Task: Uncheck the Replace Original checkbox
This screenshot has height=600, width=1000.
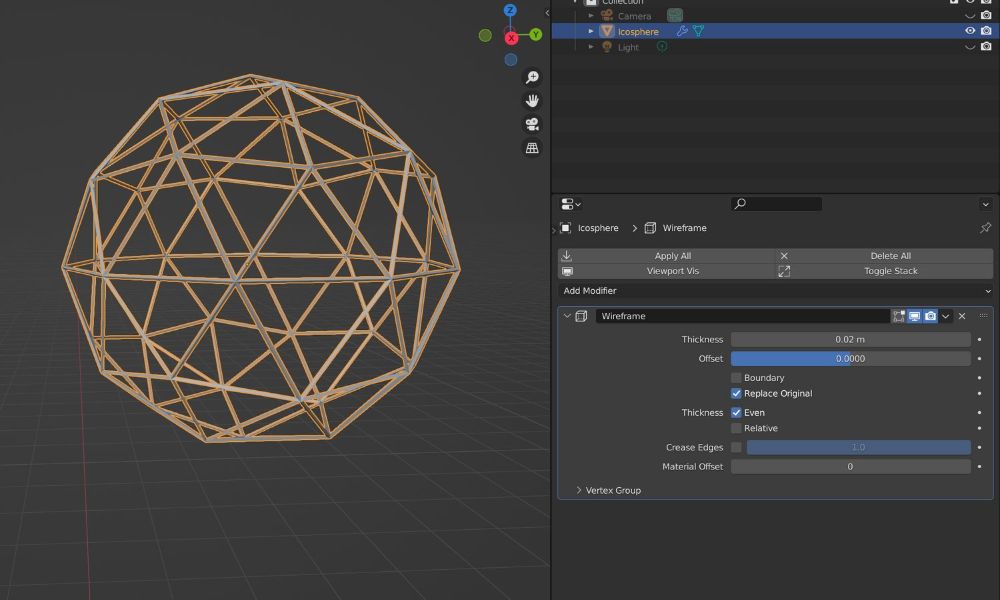Action: 736,394
